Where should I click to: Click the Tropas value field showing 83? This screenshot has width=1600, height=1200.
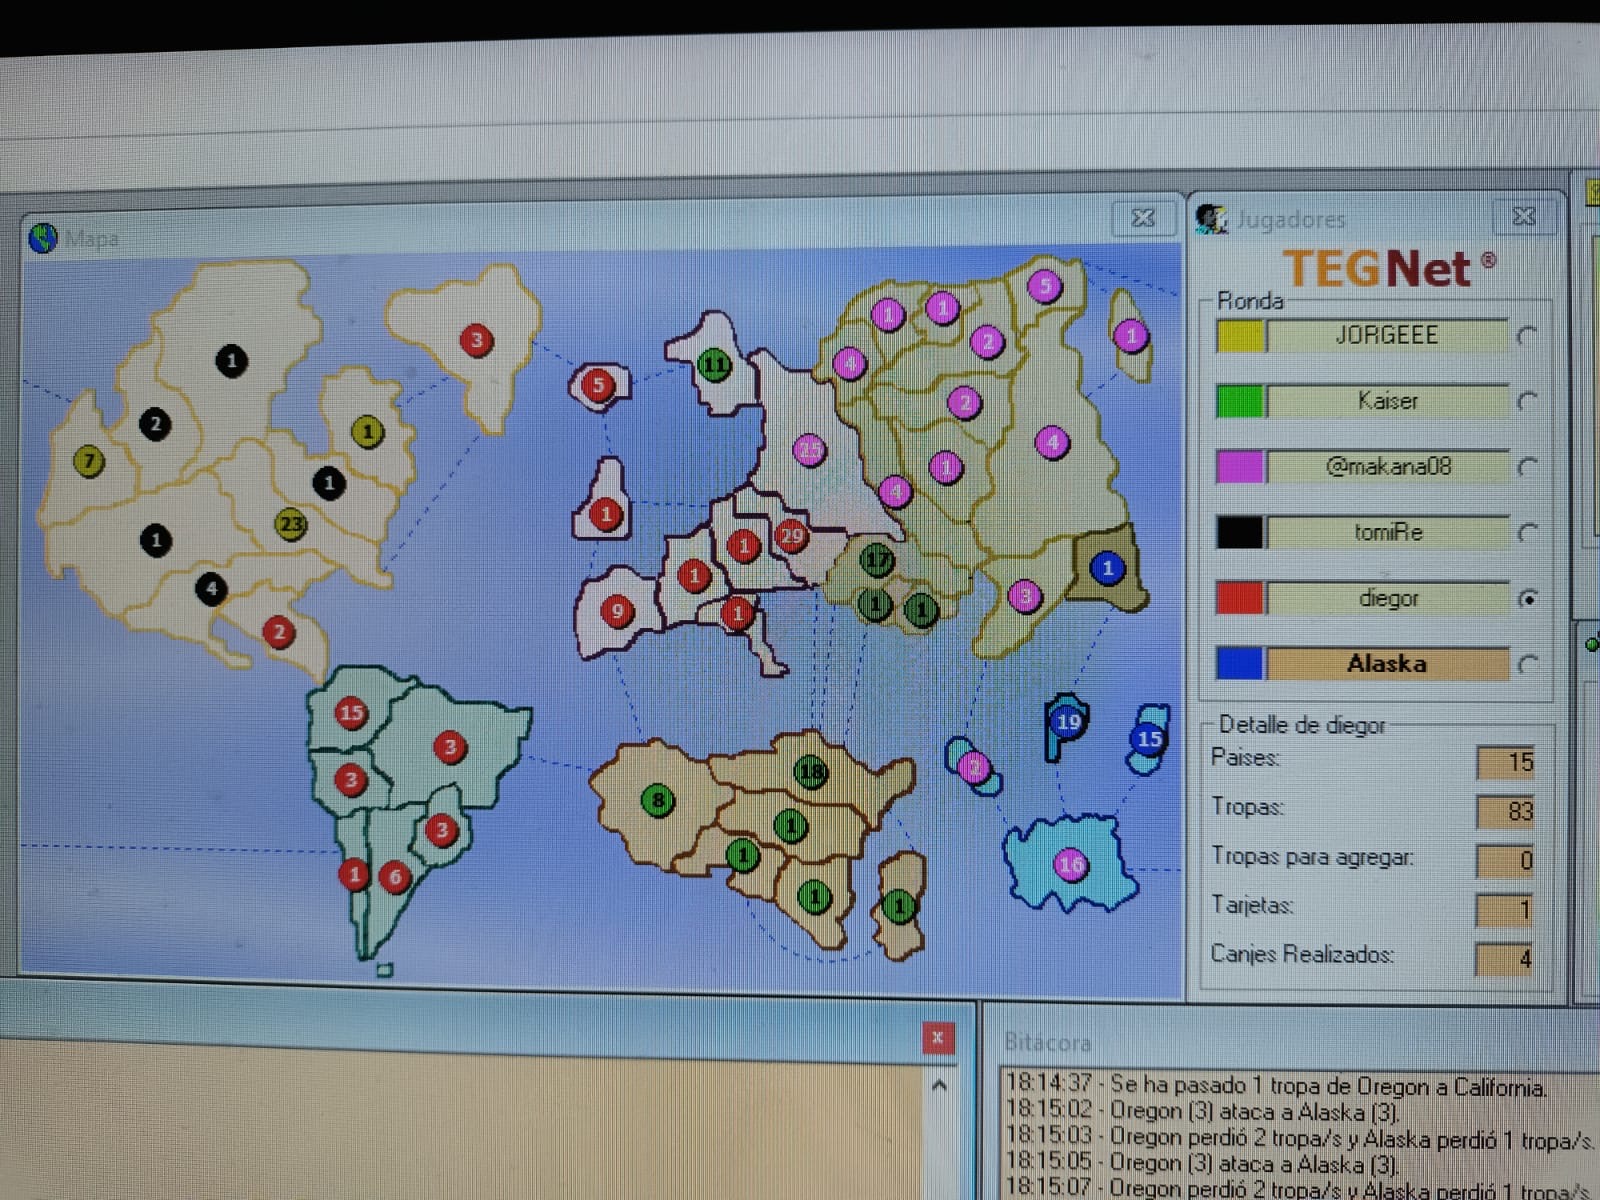tap(1505, 811)
